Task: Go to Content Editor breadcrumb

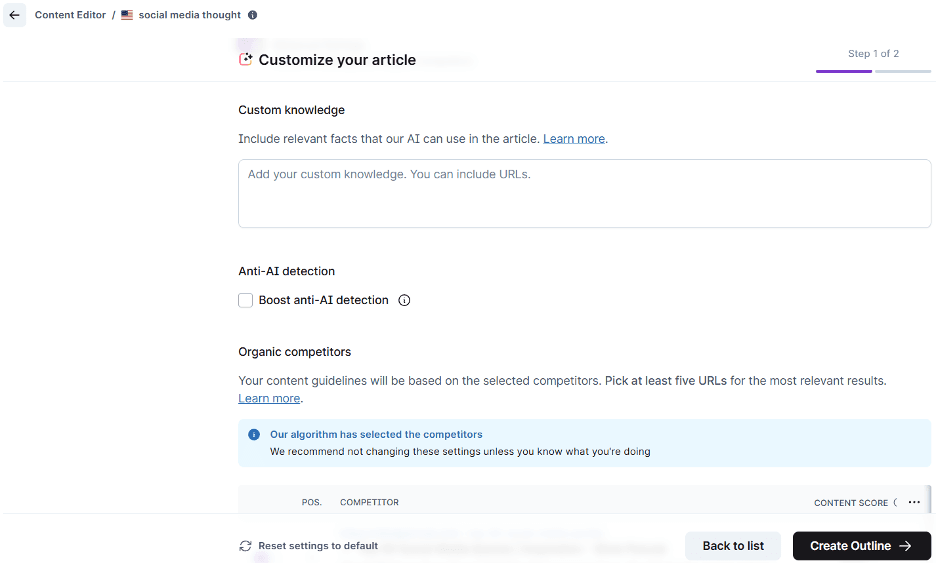Action: tap(70, 15)
